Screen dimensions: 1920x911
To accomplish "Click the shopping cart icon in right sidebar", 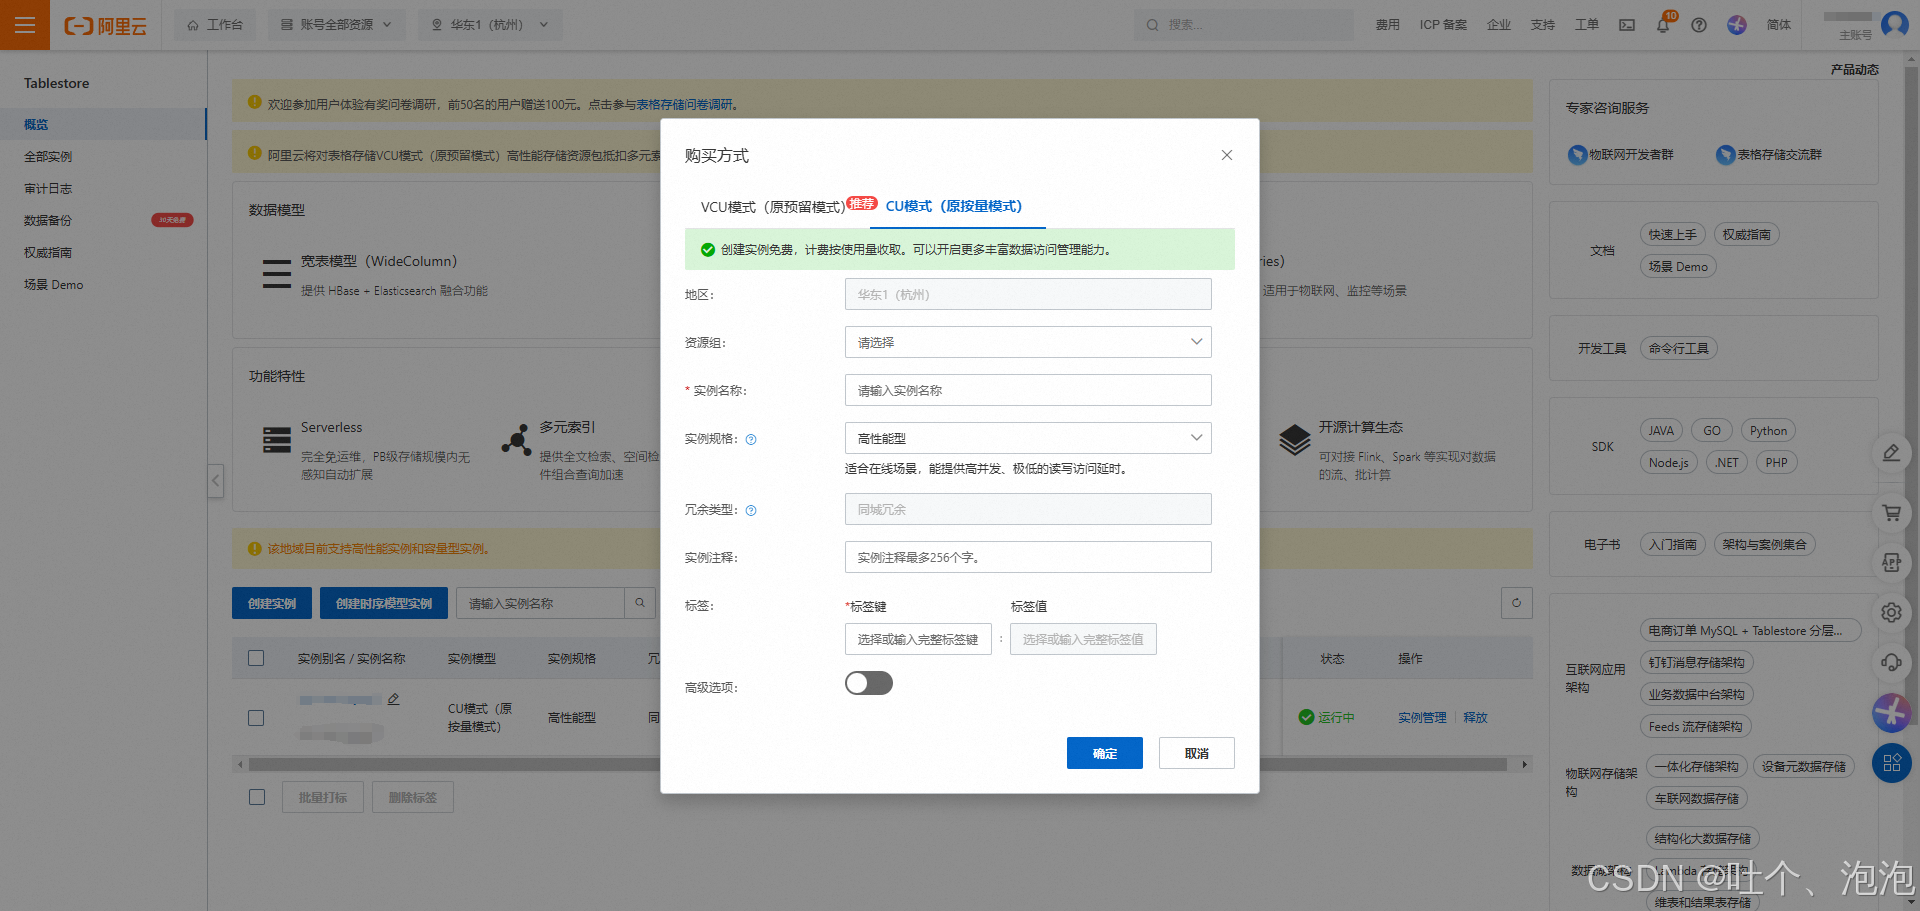I will click(1891, 513).
